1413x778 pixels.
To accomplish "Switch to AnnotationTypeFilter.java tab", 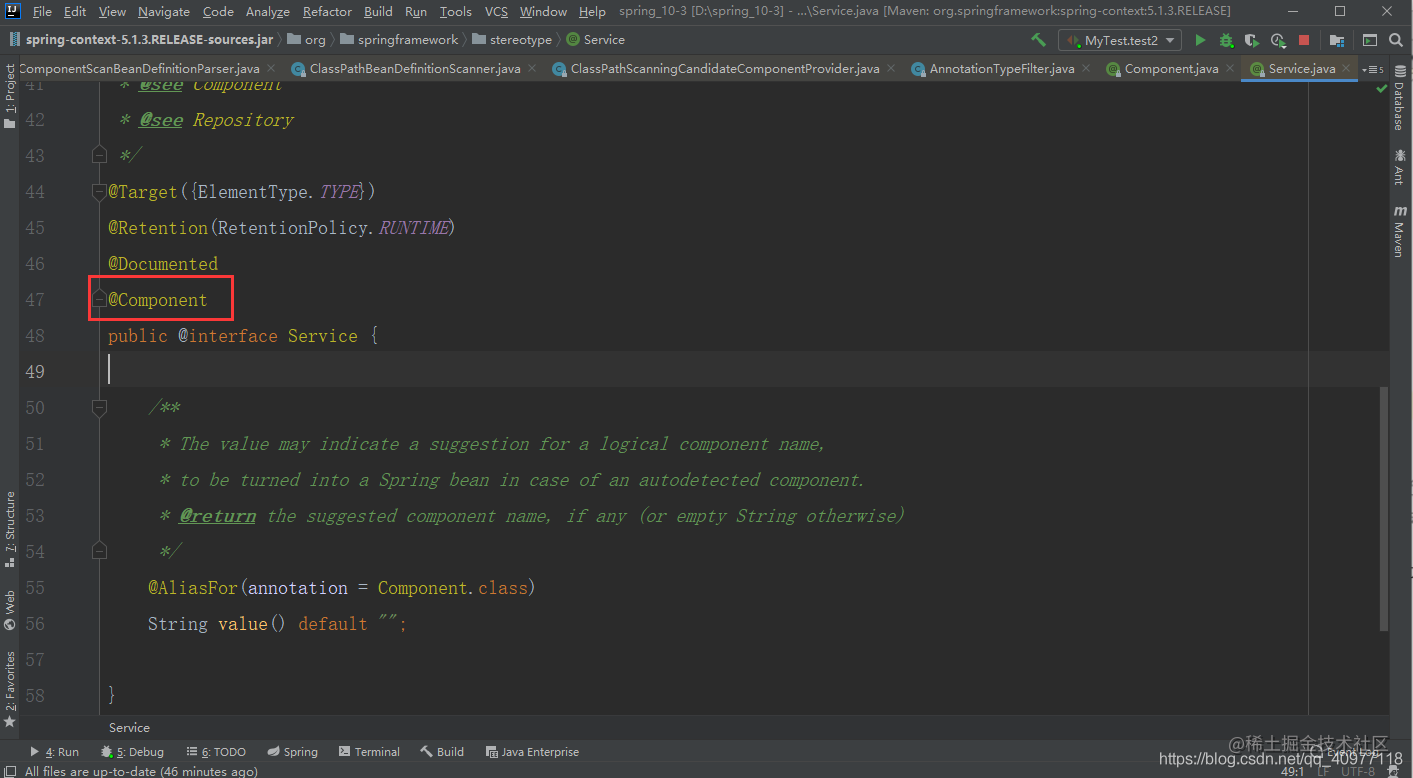I will pyautogui.click(x=1001, y=69).
